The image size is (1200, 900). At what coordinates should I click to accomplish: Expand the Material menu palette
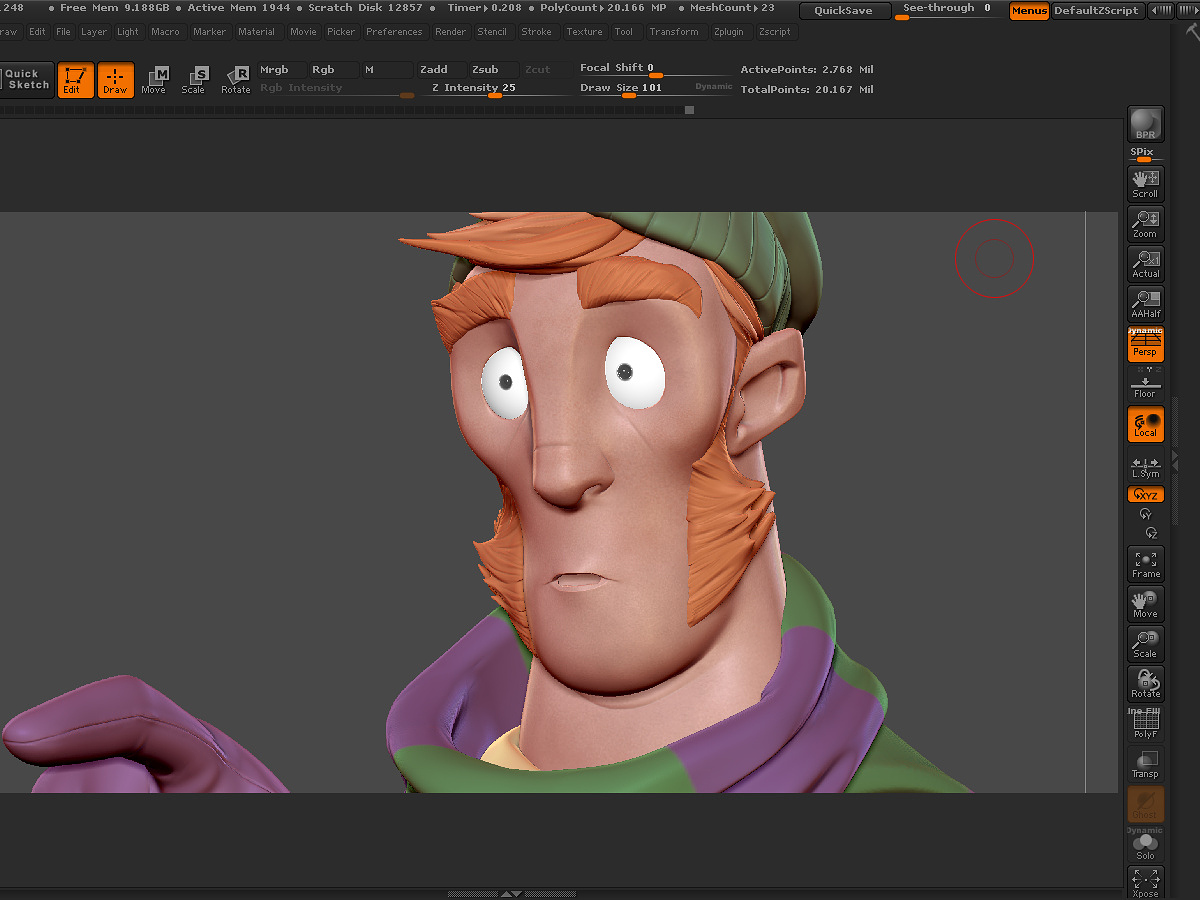257,32
